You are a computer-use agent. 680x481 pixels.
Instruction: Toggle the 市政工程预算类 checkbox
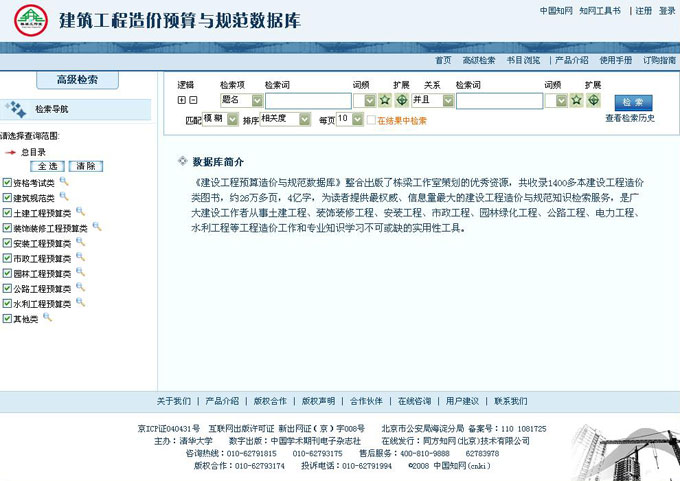pos(7,258)
